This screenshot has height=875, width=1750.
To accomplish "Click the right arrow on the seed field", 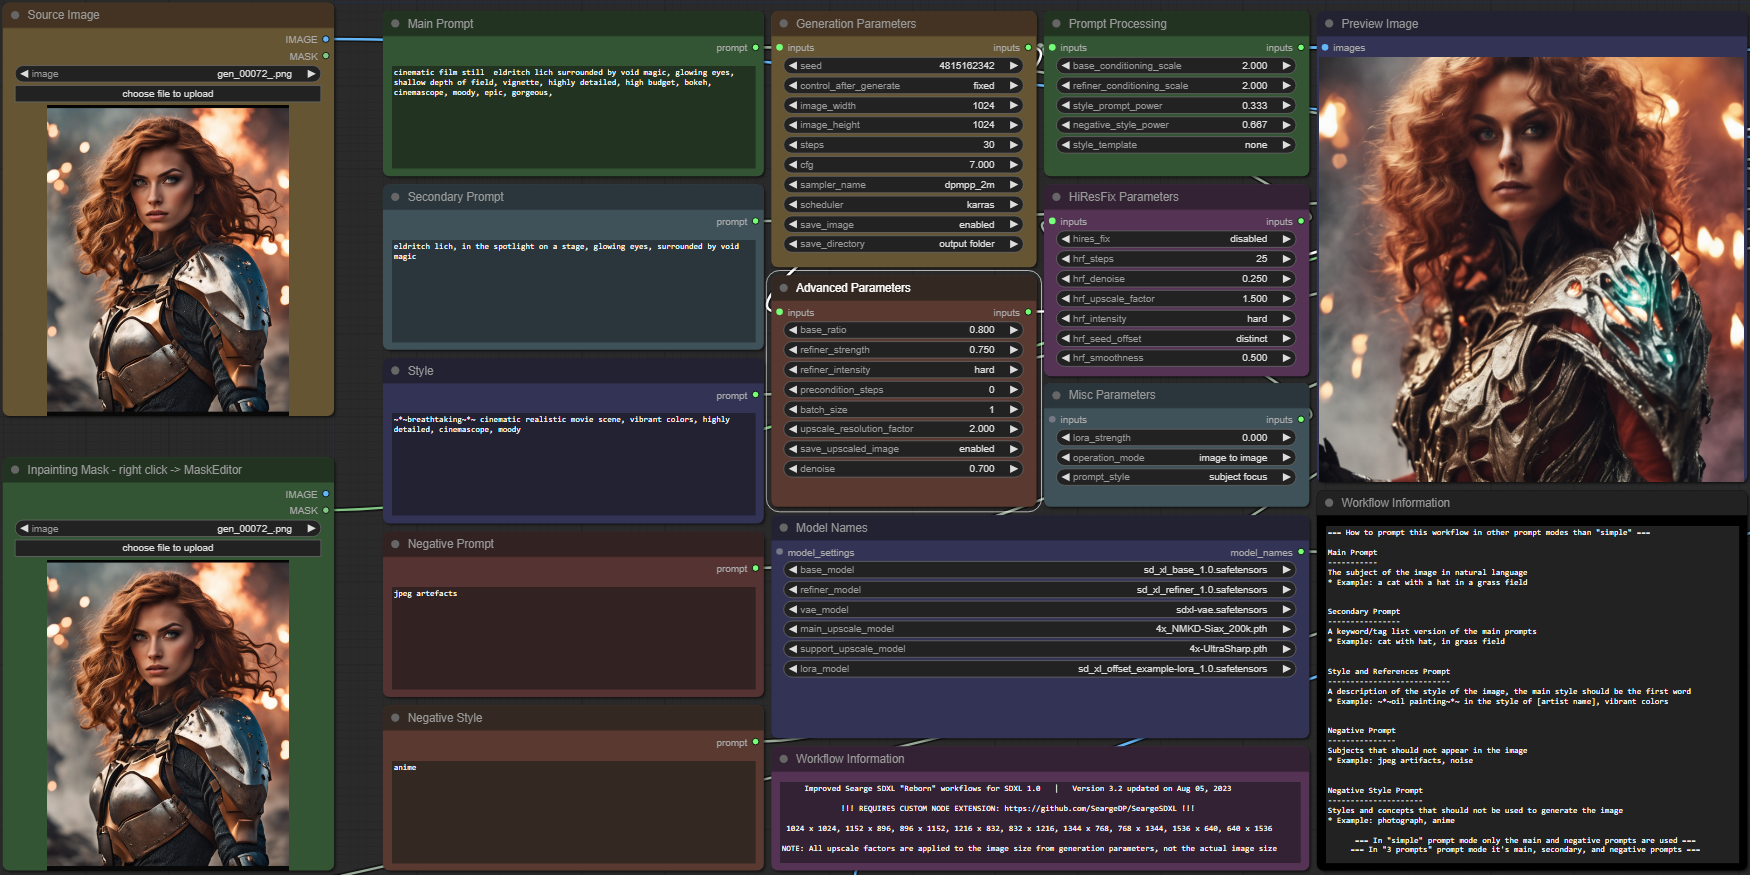I will click(1013, 66).
